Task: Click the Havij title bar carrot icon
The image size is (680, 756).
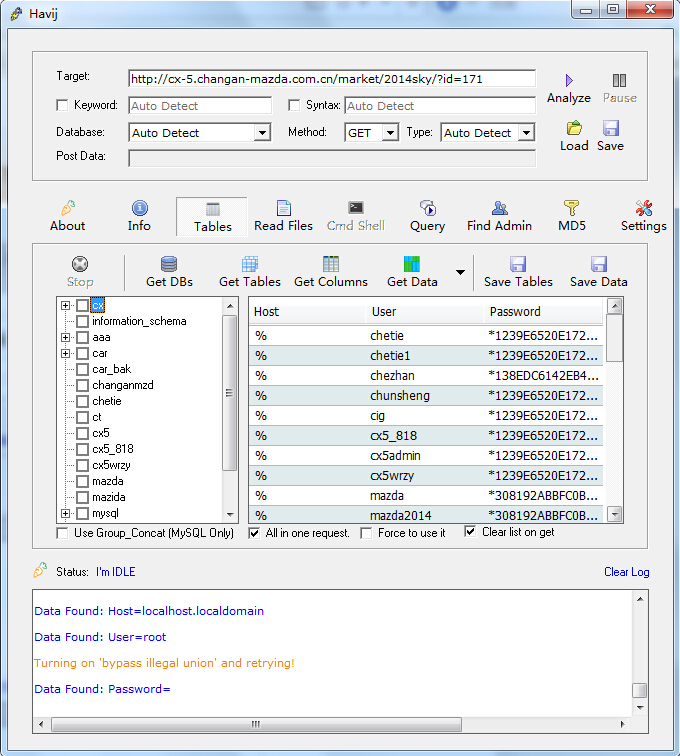Action: (16, 14)
